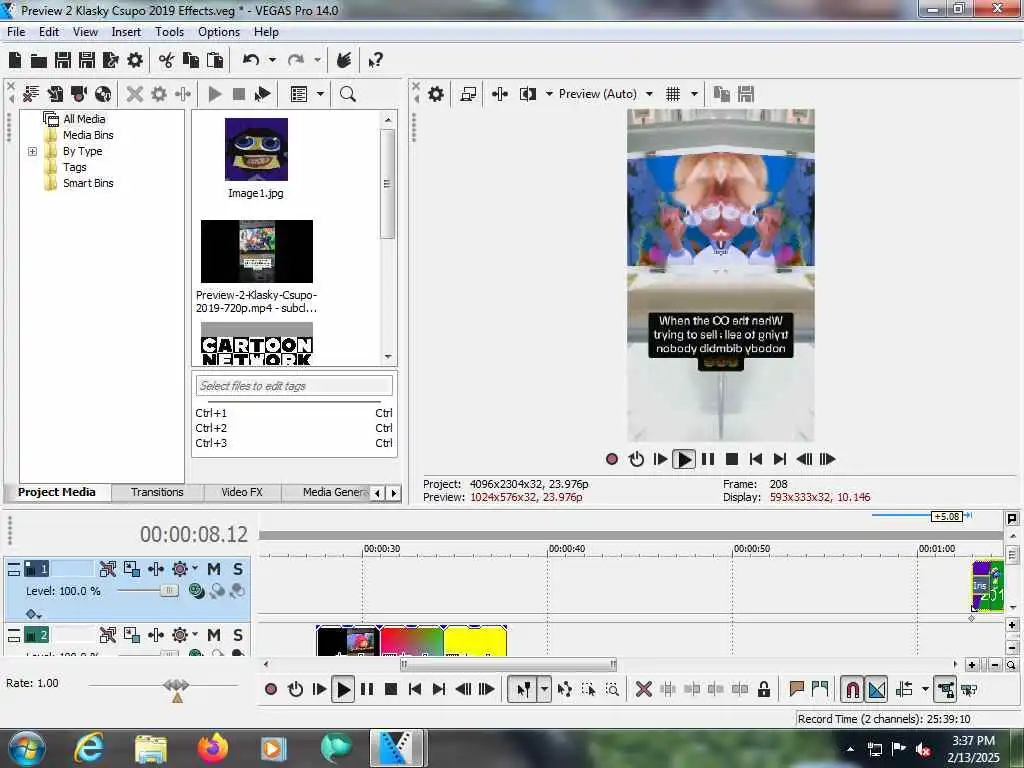Select the Media Bins folder
This screenshot has width=1024, height=768.
(x=88, y=135)
